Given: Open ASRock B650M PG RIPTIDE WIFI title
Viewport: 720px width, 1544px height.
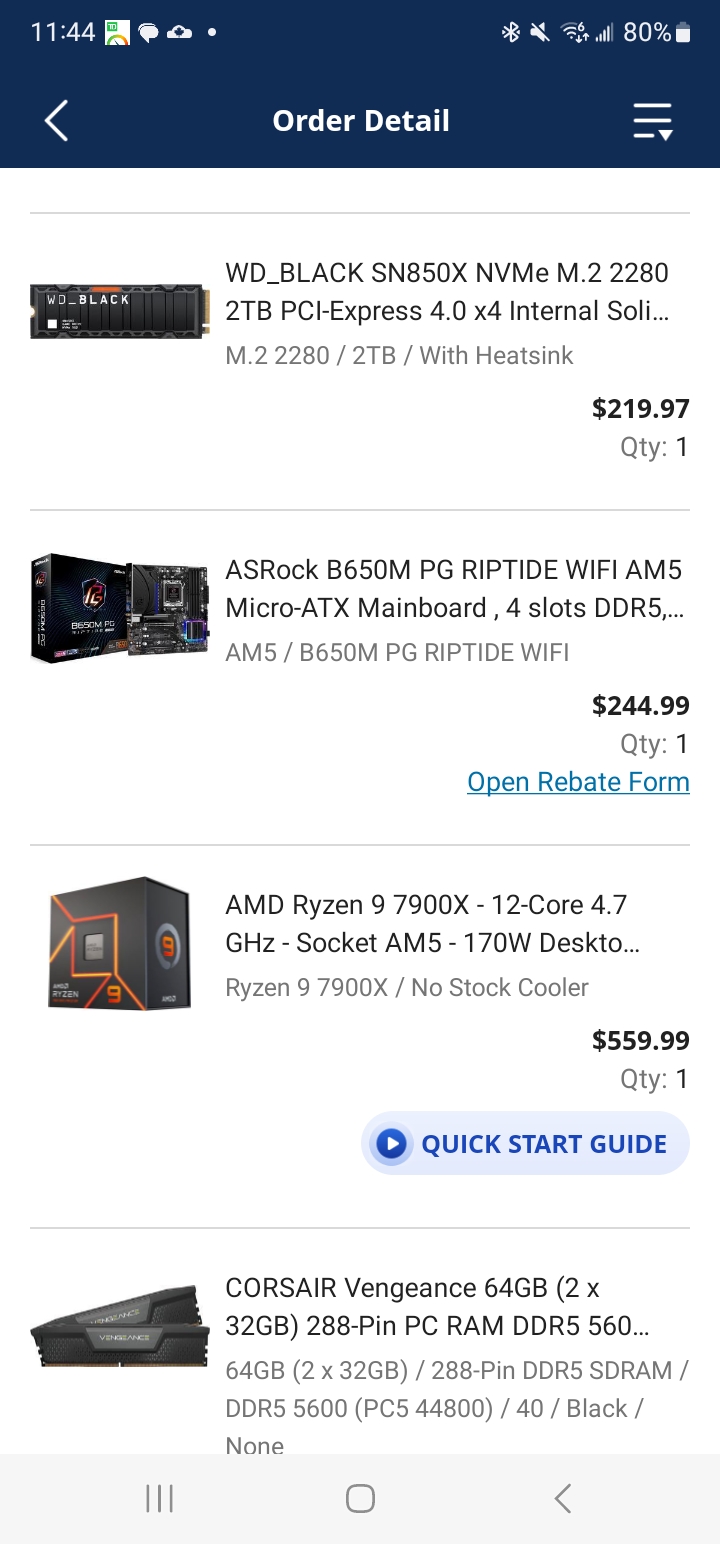Looking at the screenshot, I should point(454,589).
